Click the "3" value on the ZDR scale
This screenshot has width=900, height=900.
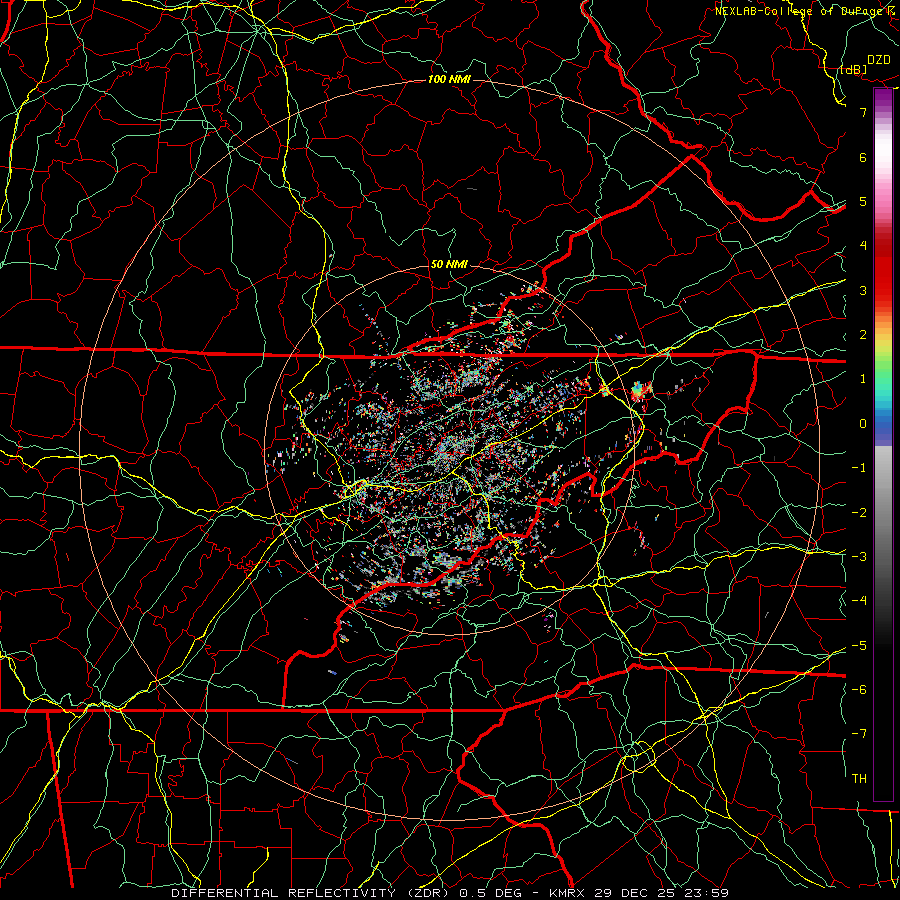(863, 290)
